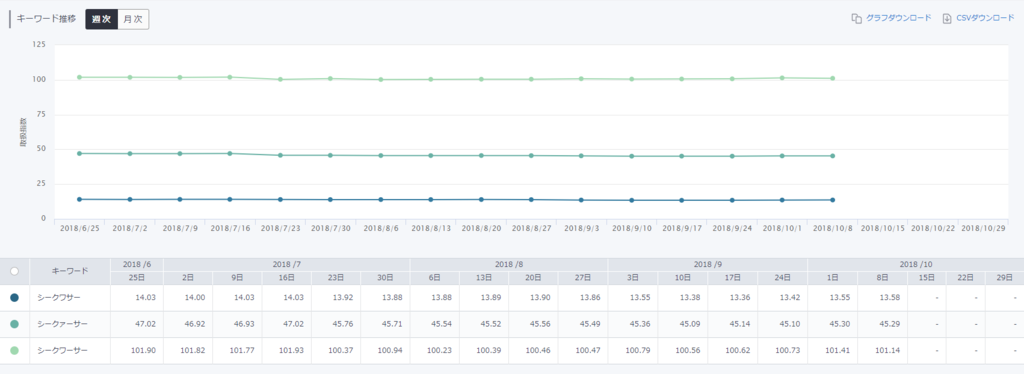The width and height of the screenshot is (1024, 374).
Task: Click the キーワード column header
Action: tap(70, 271)
